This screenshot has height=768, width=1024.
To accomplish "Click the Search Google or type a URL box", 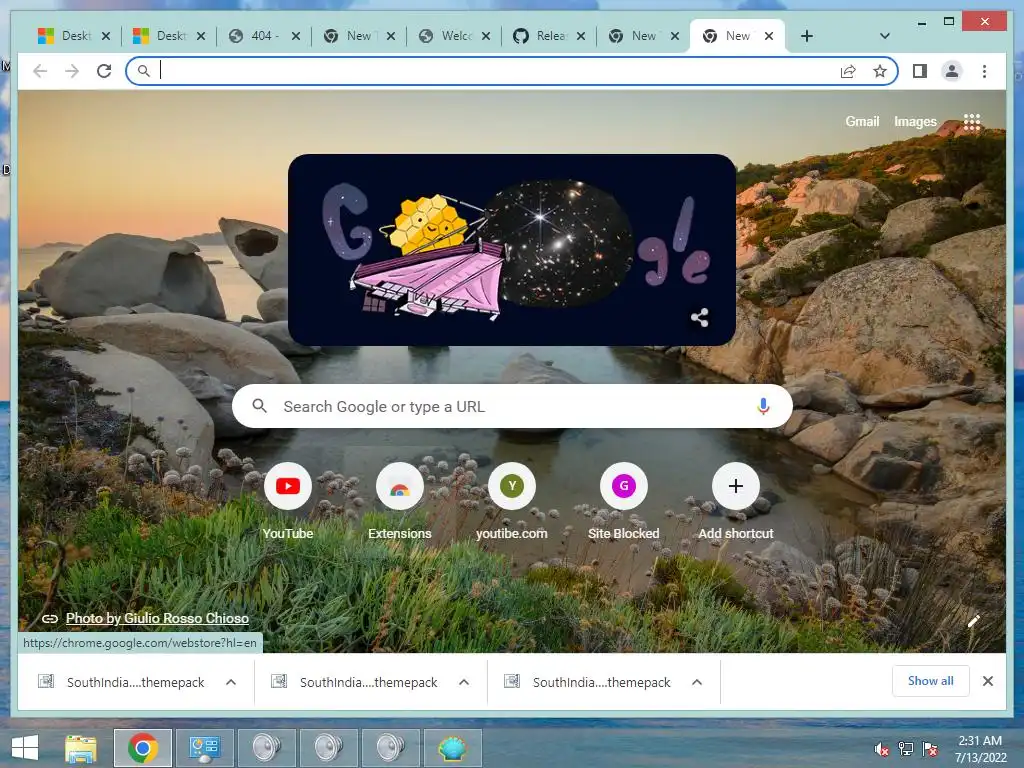I will (x=512, y=406).
